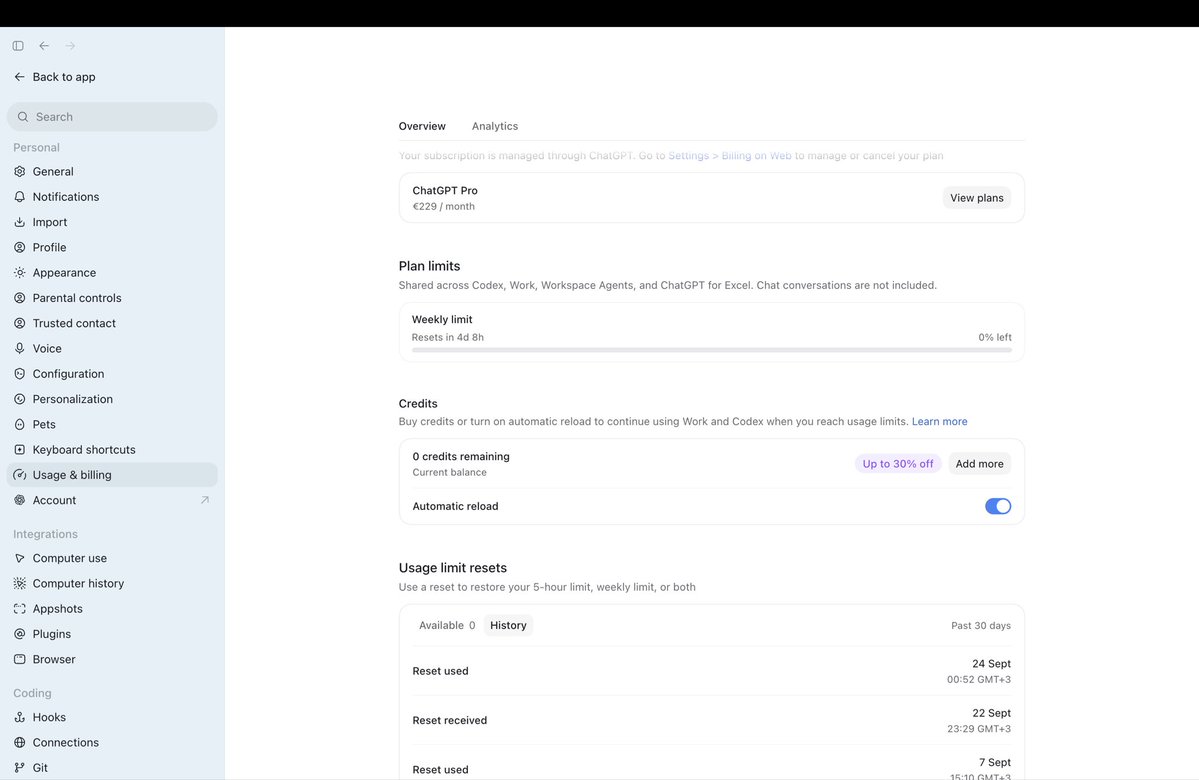Click 'Resets in 4d 8h' text

click(x=447, y=337)
